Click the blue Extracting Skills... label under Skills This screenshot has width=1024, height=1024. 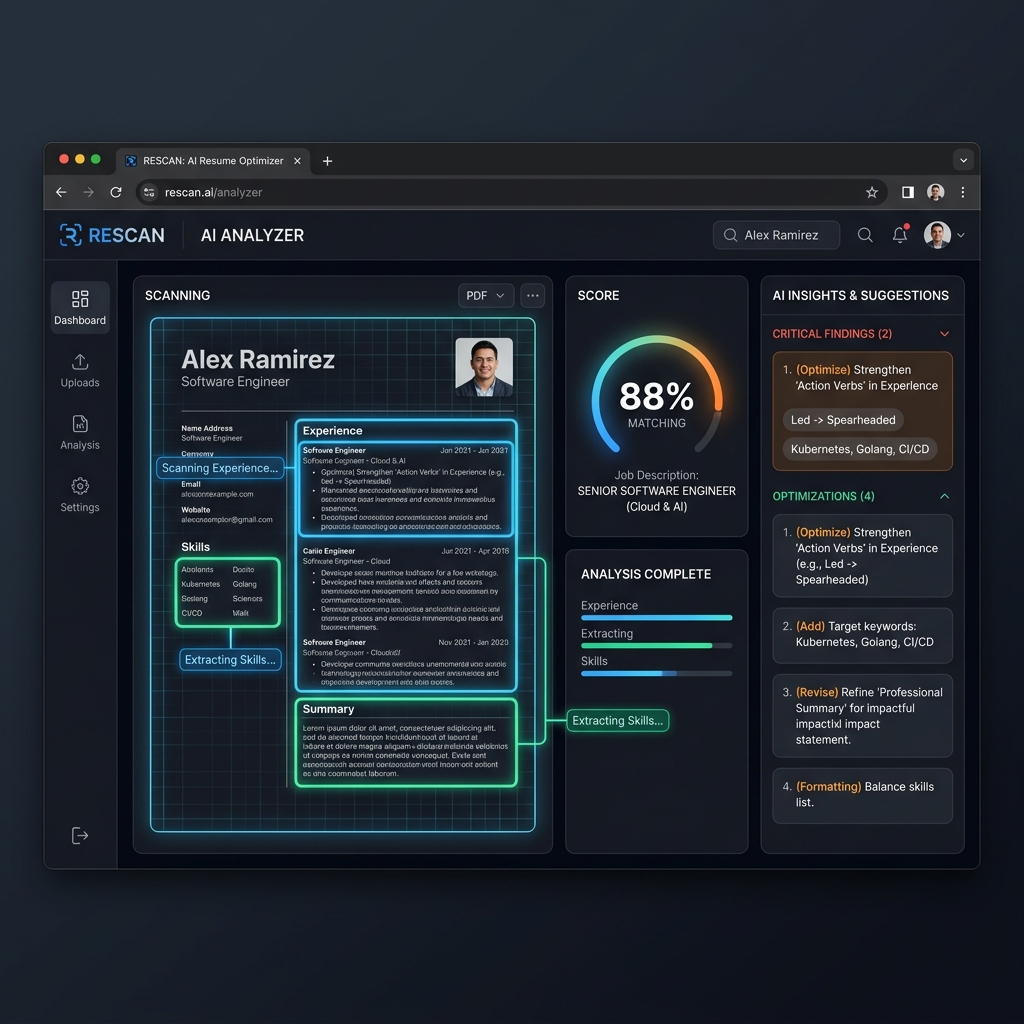[x=230, y=660]
